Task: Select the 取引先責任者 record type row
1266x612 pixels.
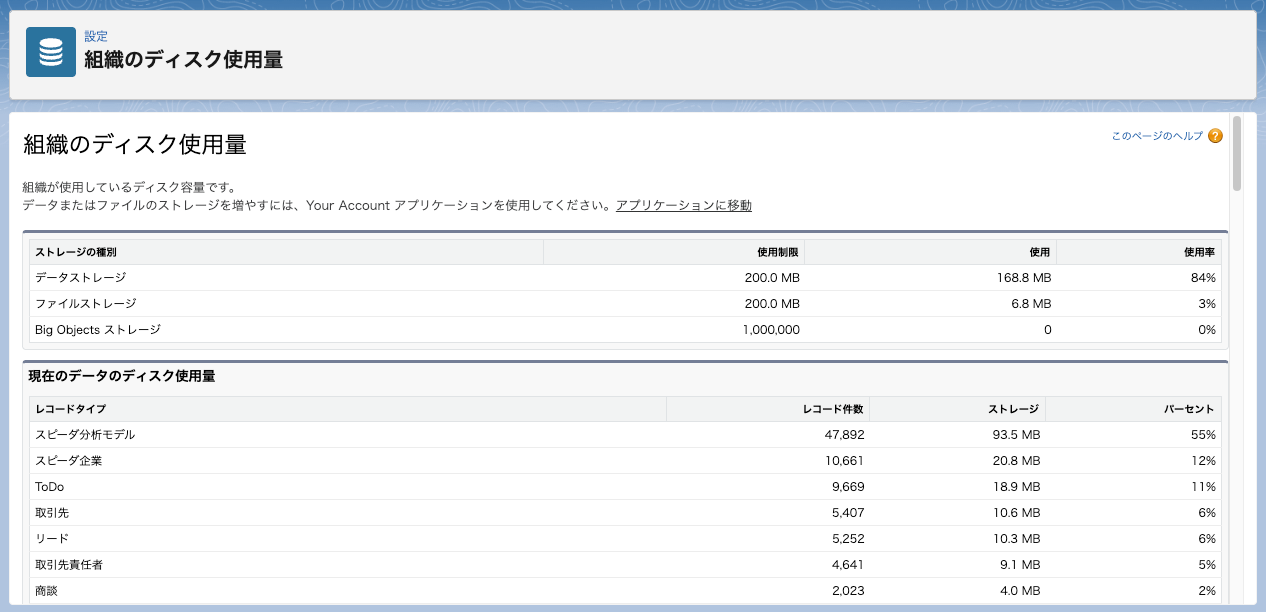Action: pyautogui.click(x=69, y=565)
